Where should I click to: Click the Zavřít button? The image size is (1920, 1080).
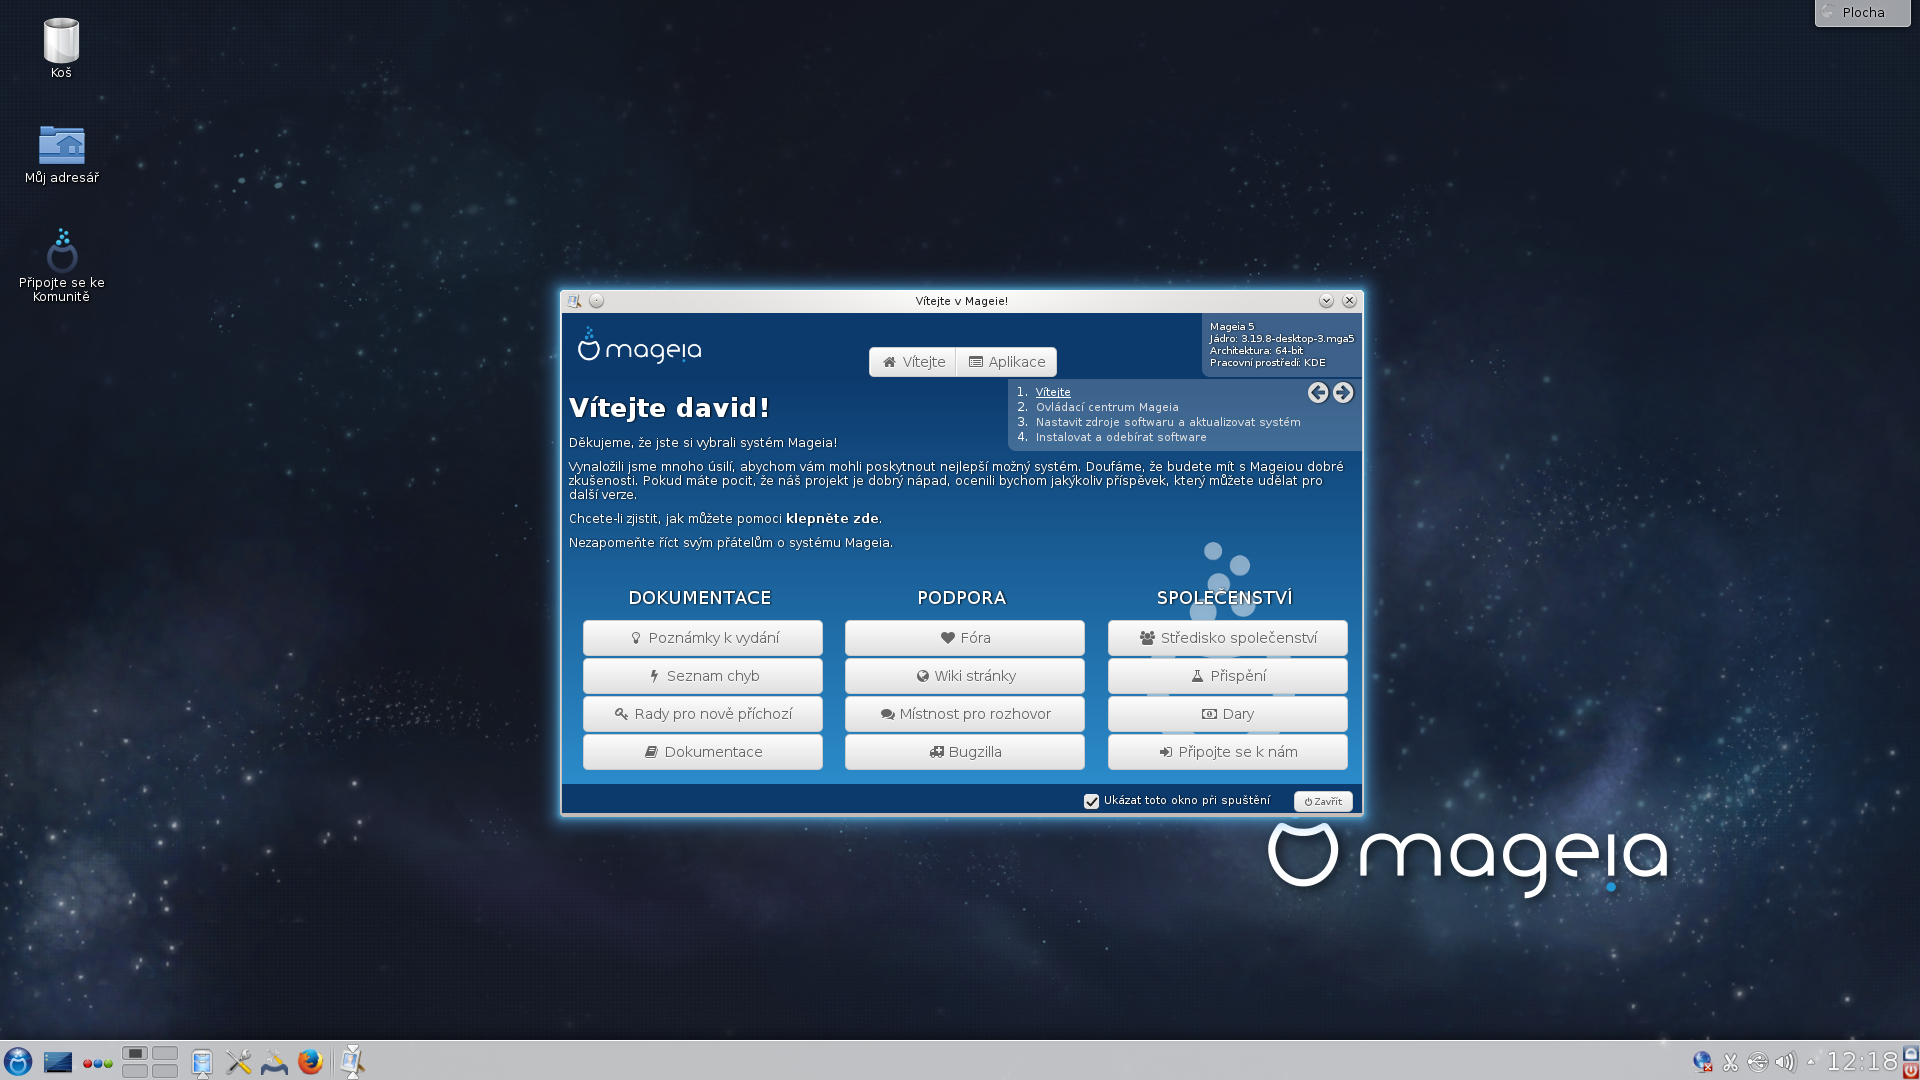click(x=1323, y=801)
